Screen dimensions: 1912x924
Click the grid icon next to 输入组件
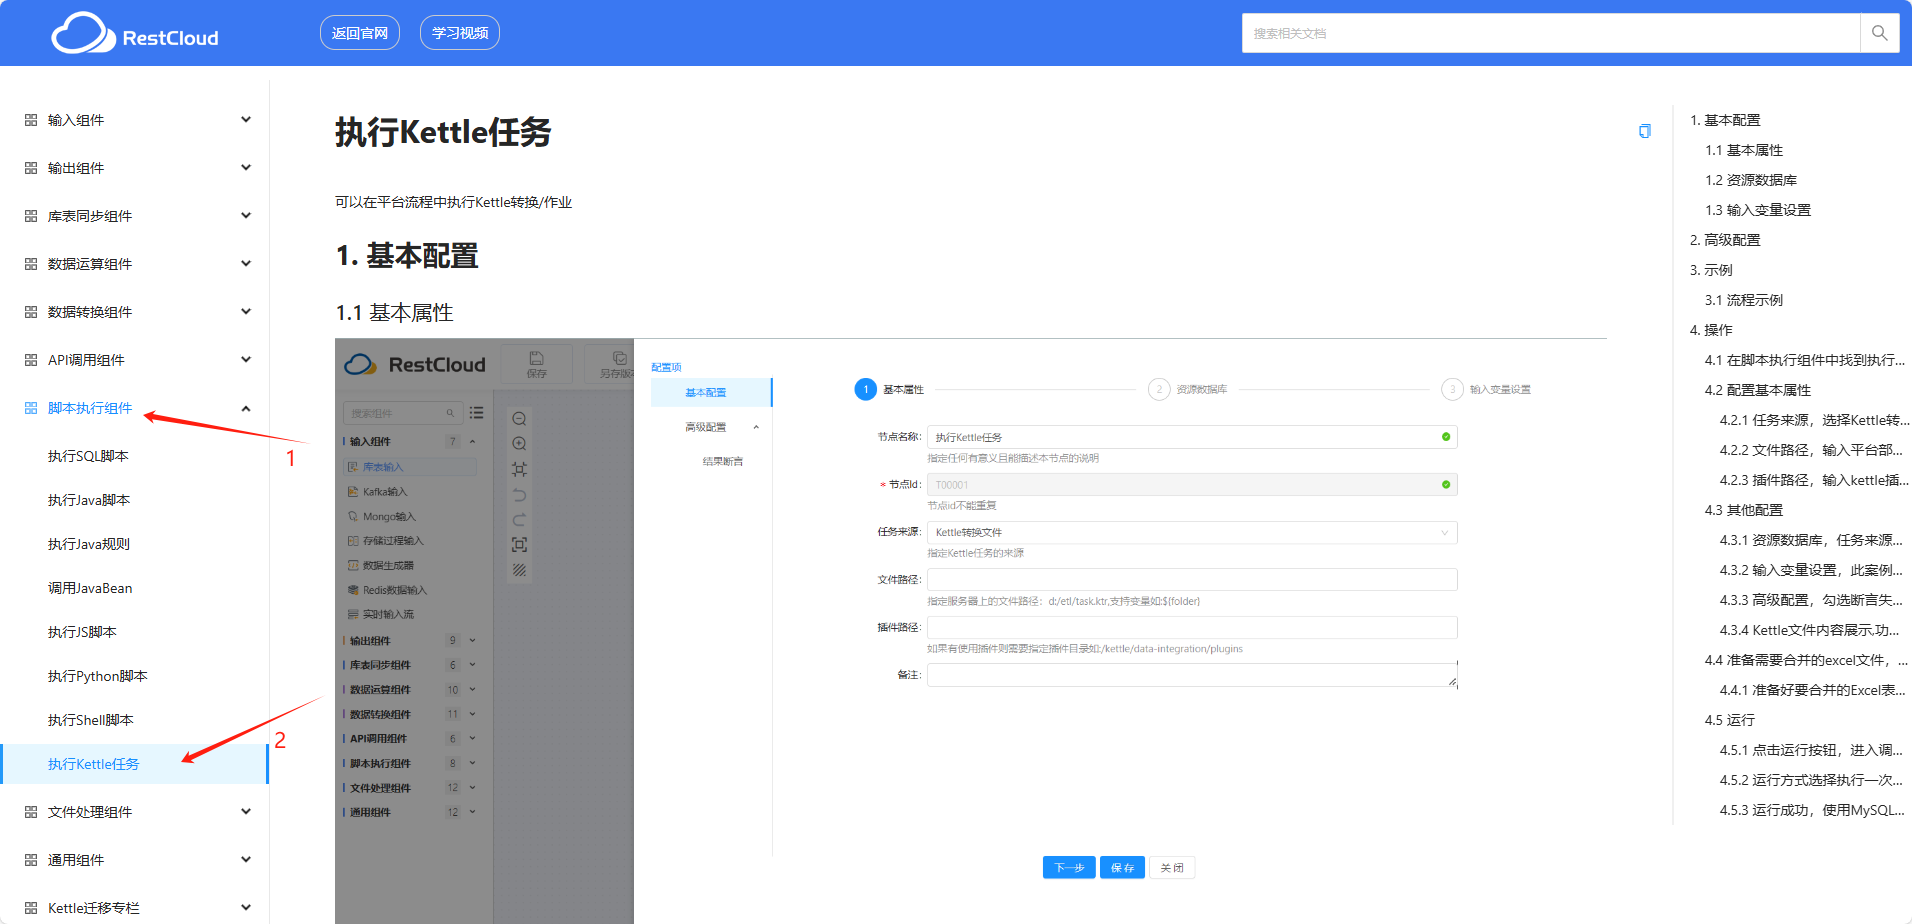point(31,120)
